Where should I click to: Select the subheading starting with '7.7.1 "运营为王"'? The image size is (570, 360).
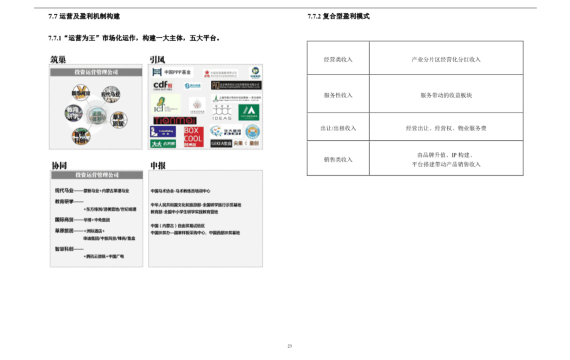coord(134,38)
